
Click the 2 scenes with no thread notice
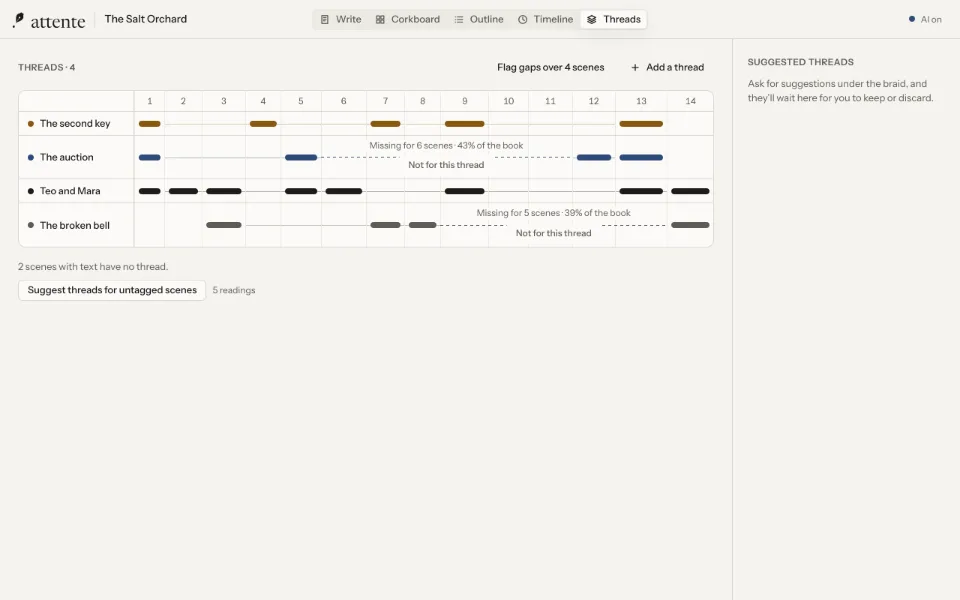click(93, 267)
